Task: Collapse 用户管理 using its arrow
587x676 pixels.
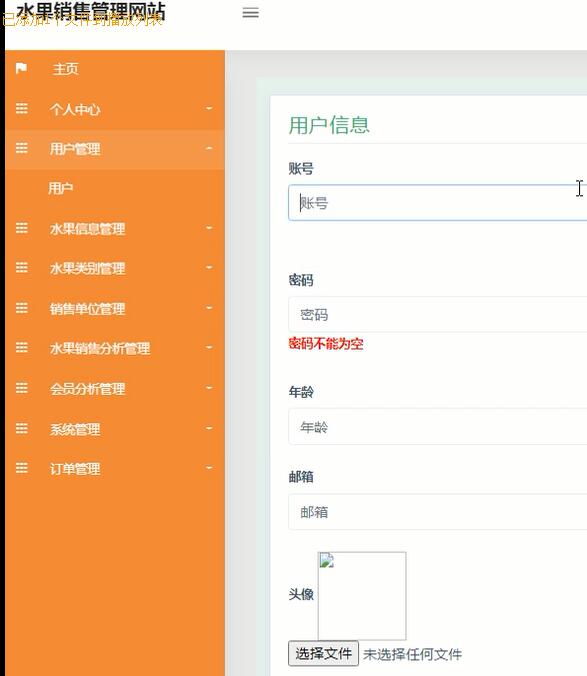Action: pyautogui.click(x=209, y=148)
